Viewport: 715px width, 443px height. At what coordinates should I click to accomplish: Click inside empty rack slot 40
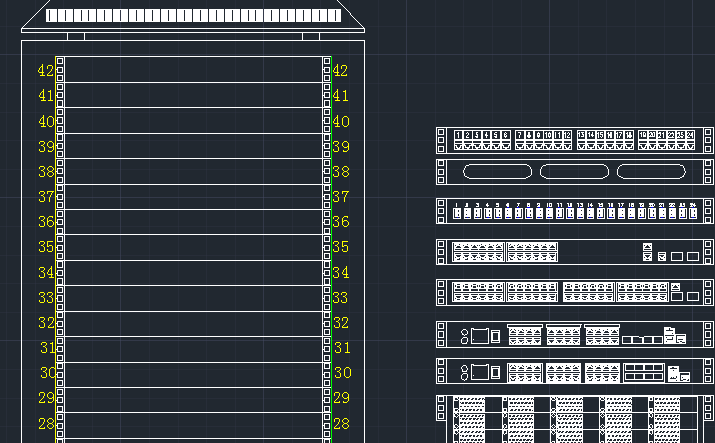(x=193, y=120)
